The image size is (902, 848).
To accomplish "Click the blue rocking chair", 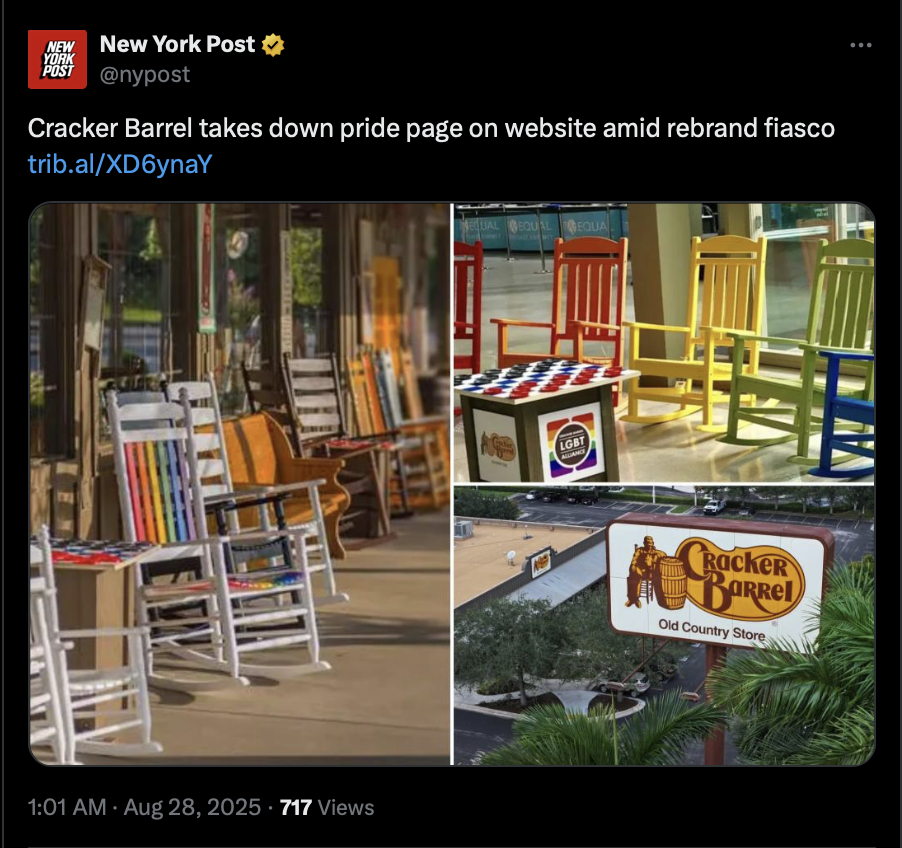I will point(844,411).
